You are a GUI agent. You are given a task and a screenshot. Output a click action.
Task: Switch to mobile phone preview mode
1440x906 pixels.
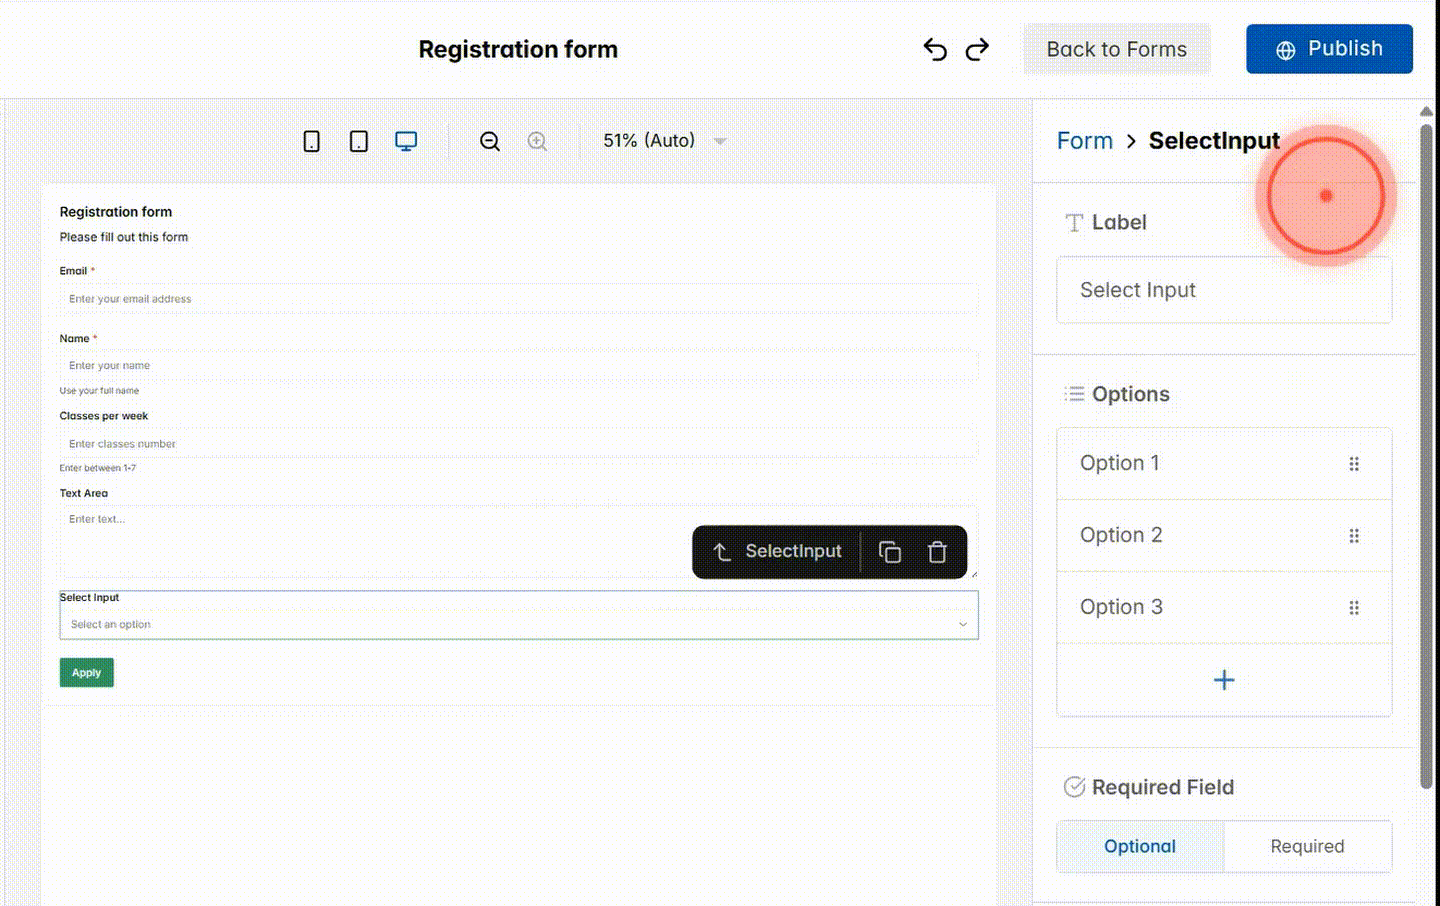tap(311, 141)
